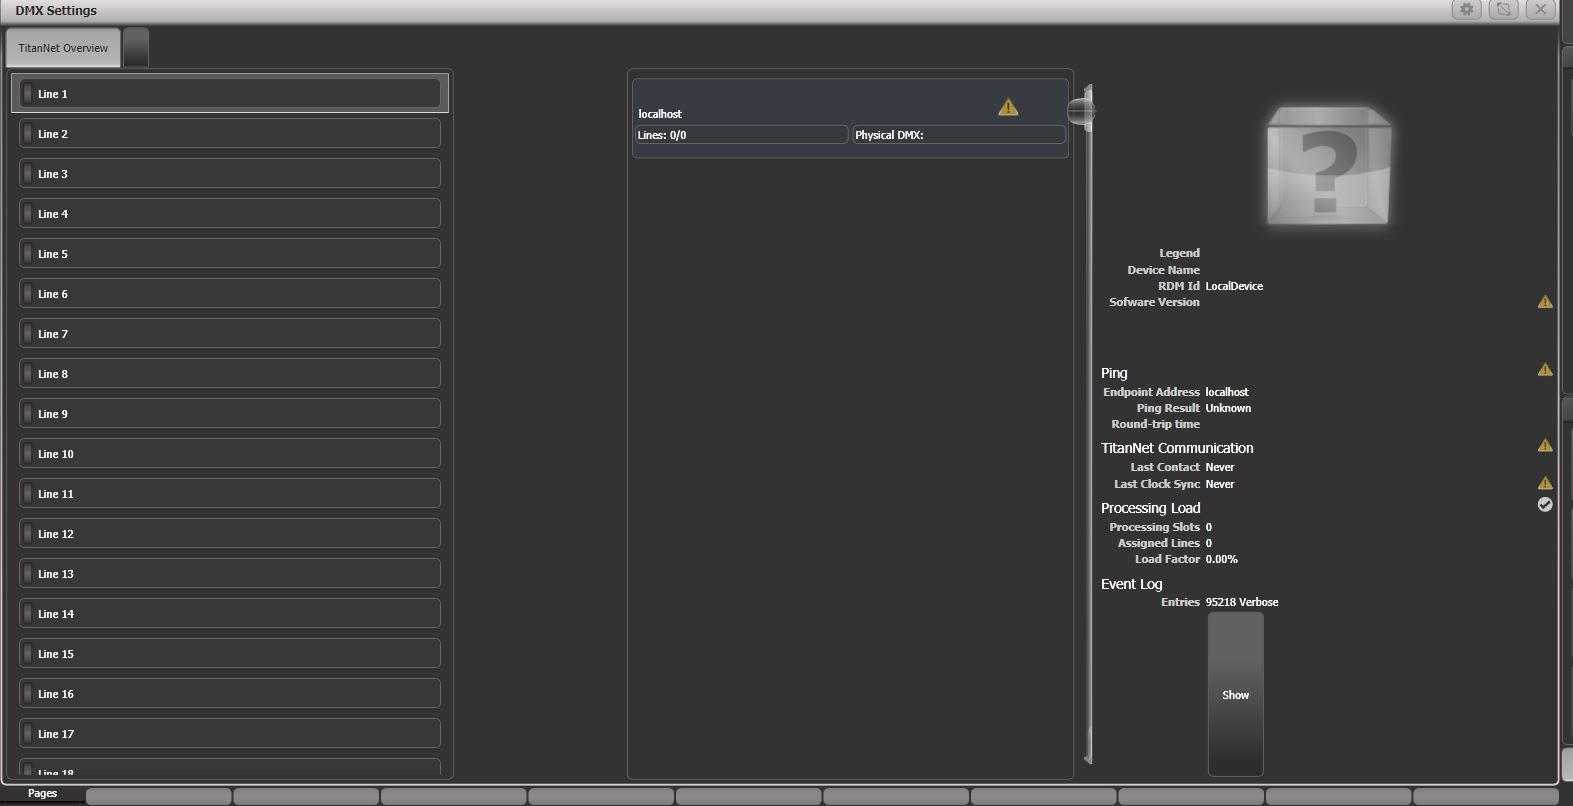Image resolution: width=1573 pixels, height=806 pixels.
Task: Click the 'Device Name' label
Action: pos(1163,270)
